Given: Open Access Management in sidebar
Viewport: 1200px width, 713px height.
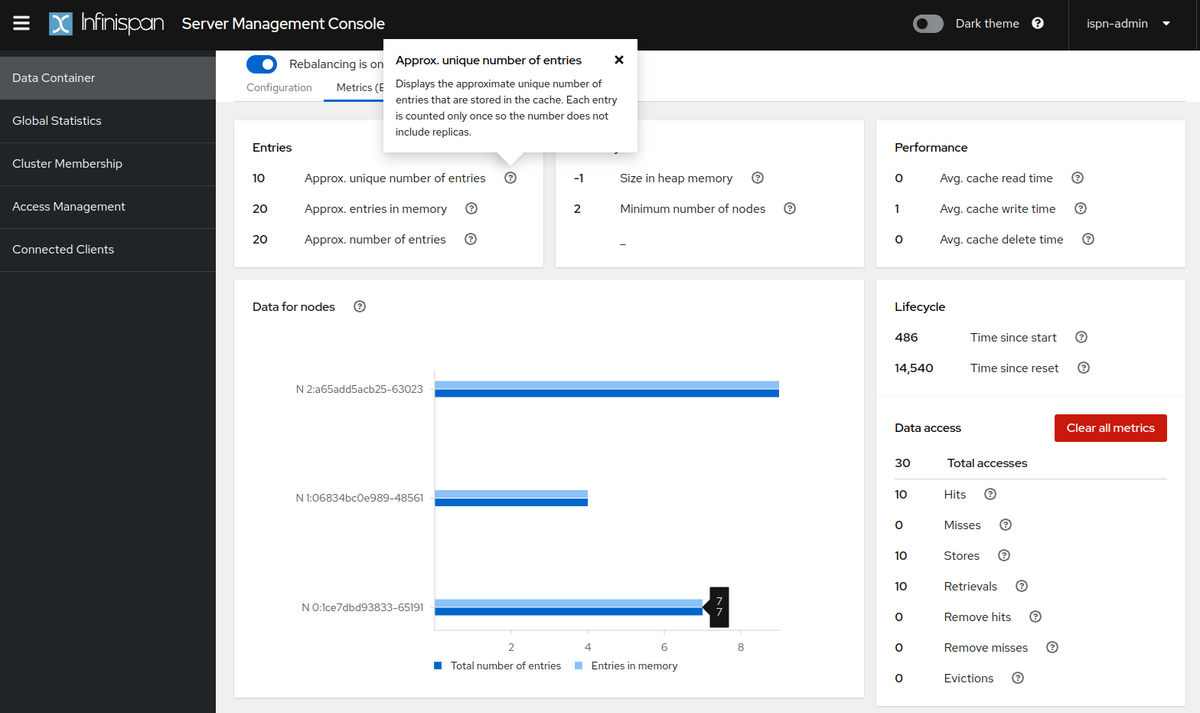Looking at the screenshot, I should click(x=108, y=207).
